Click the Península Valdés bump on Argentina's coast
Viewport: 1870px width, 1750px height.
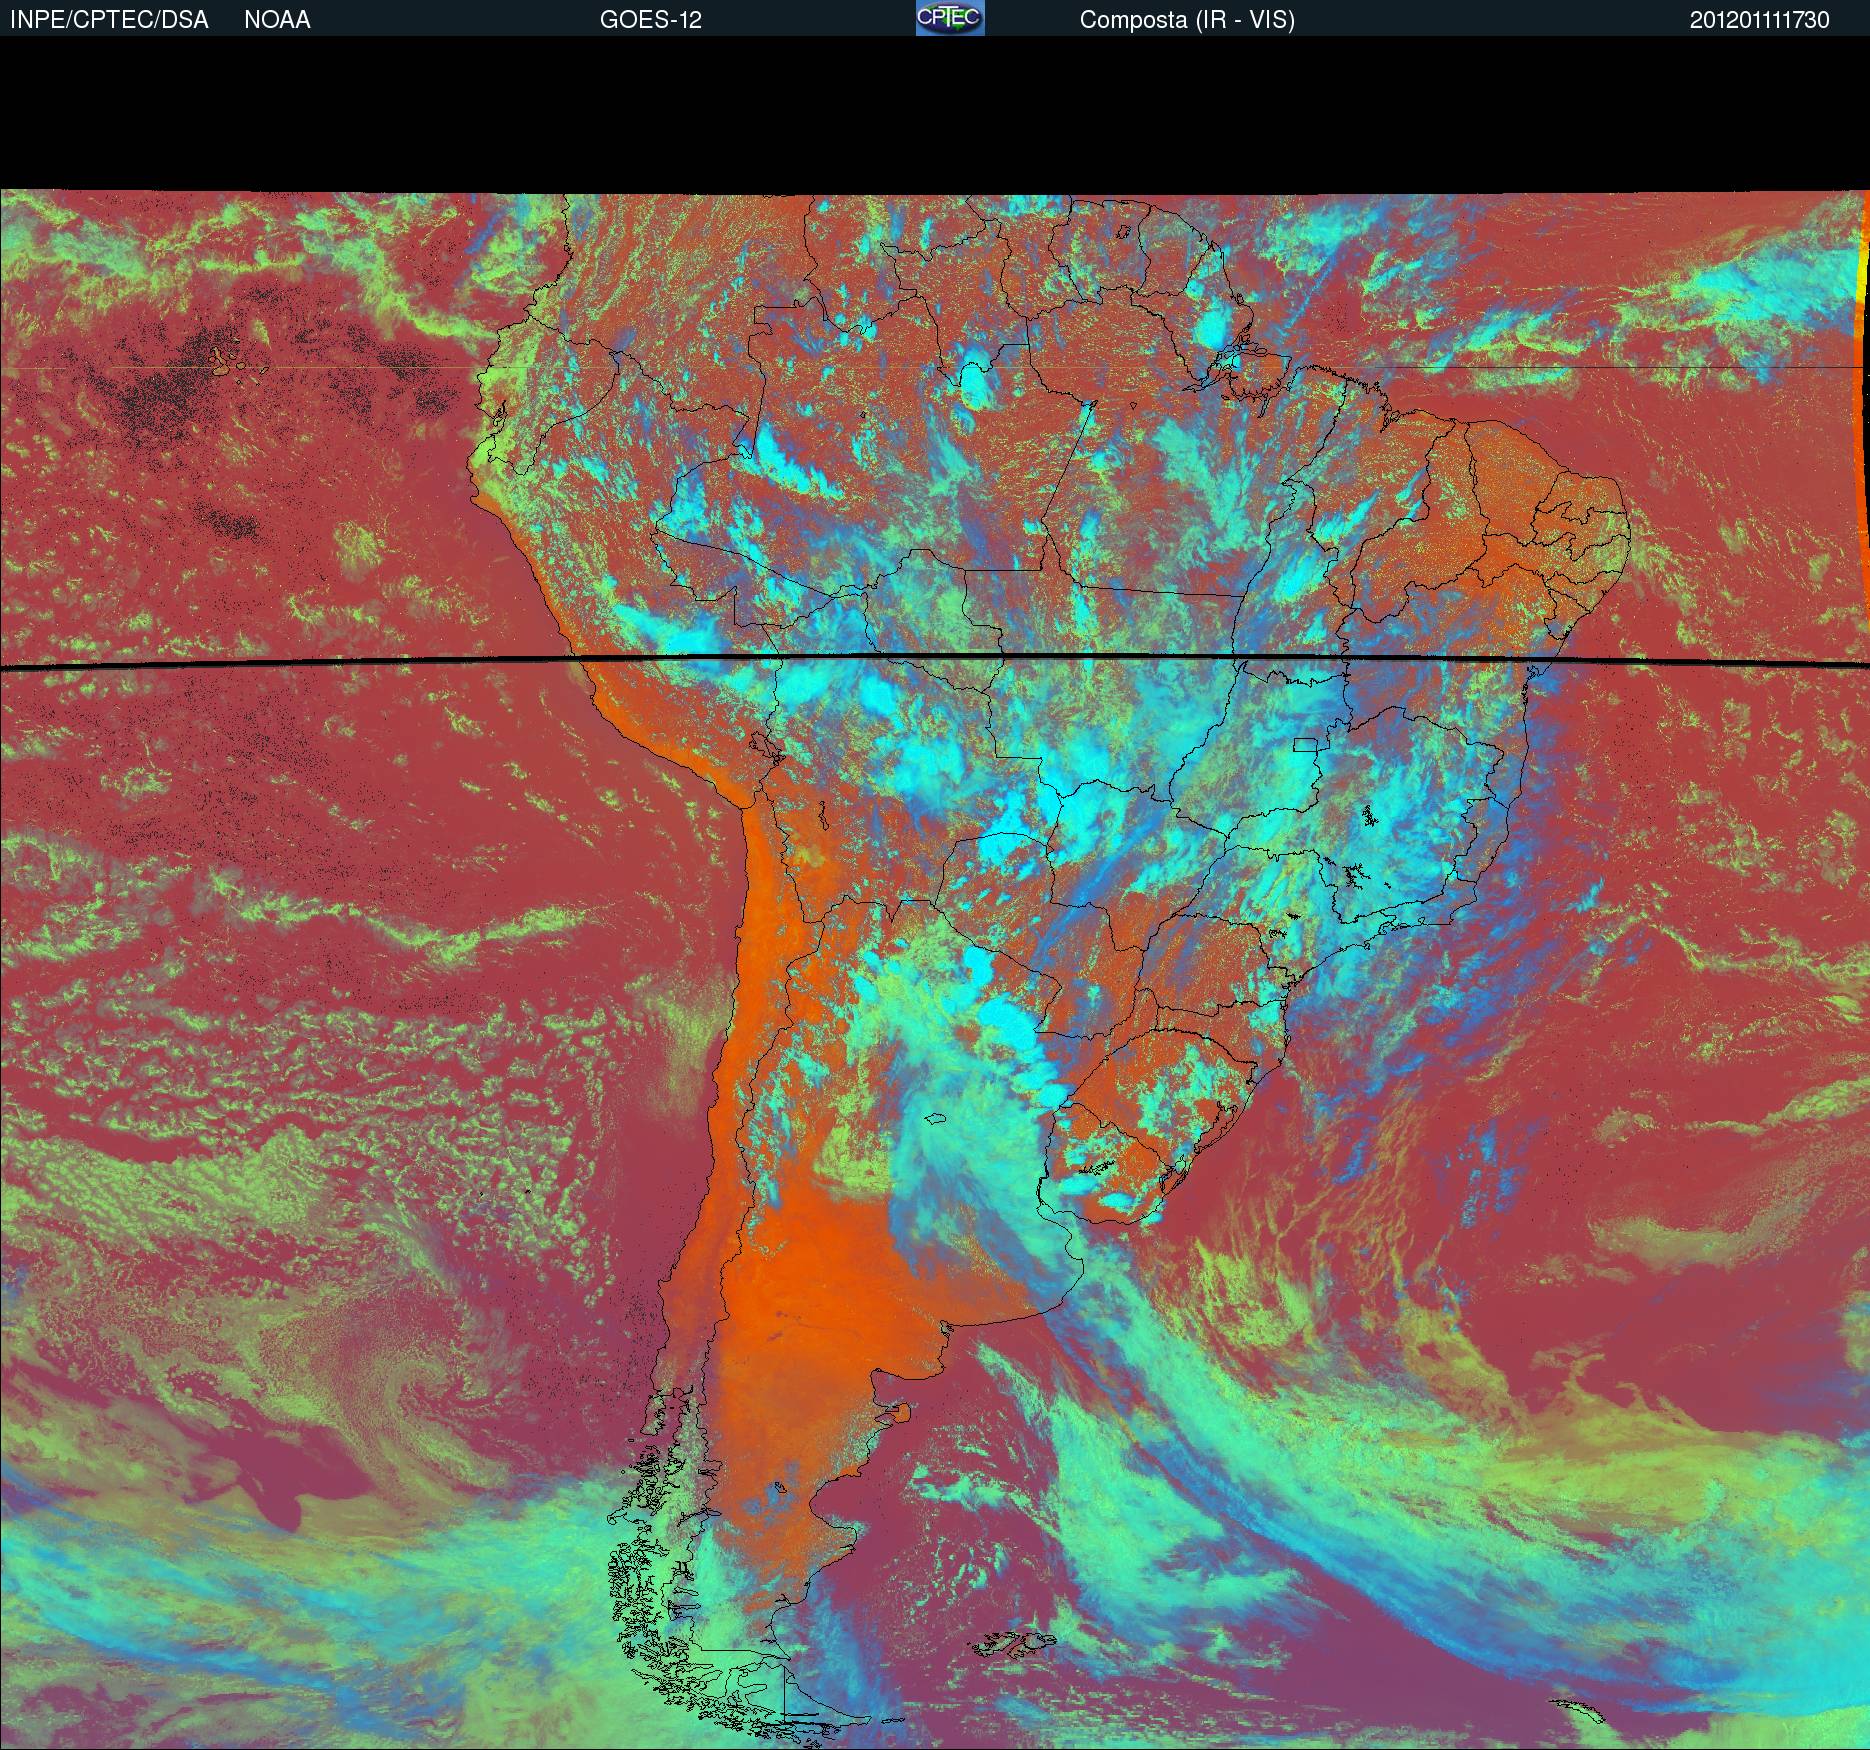point(902,1412)
